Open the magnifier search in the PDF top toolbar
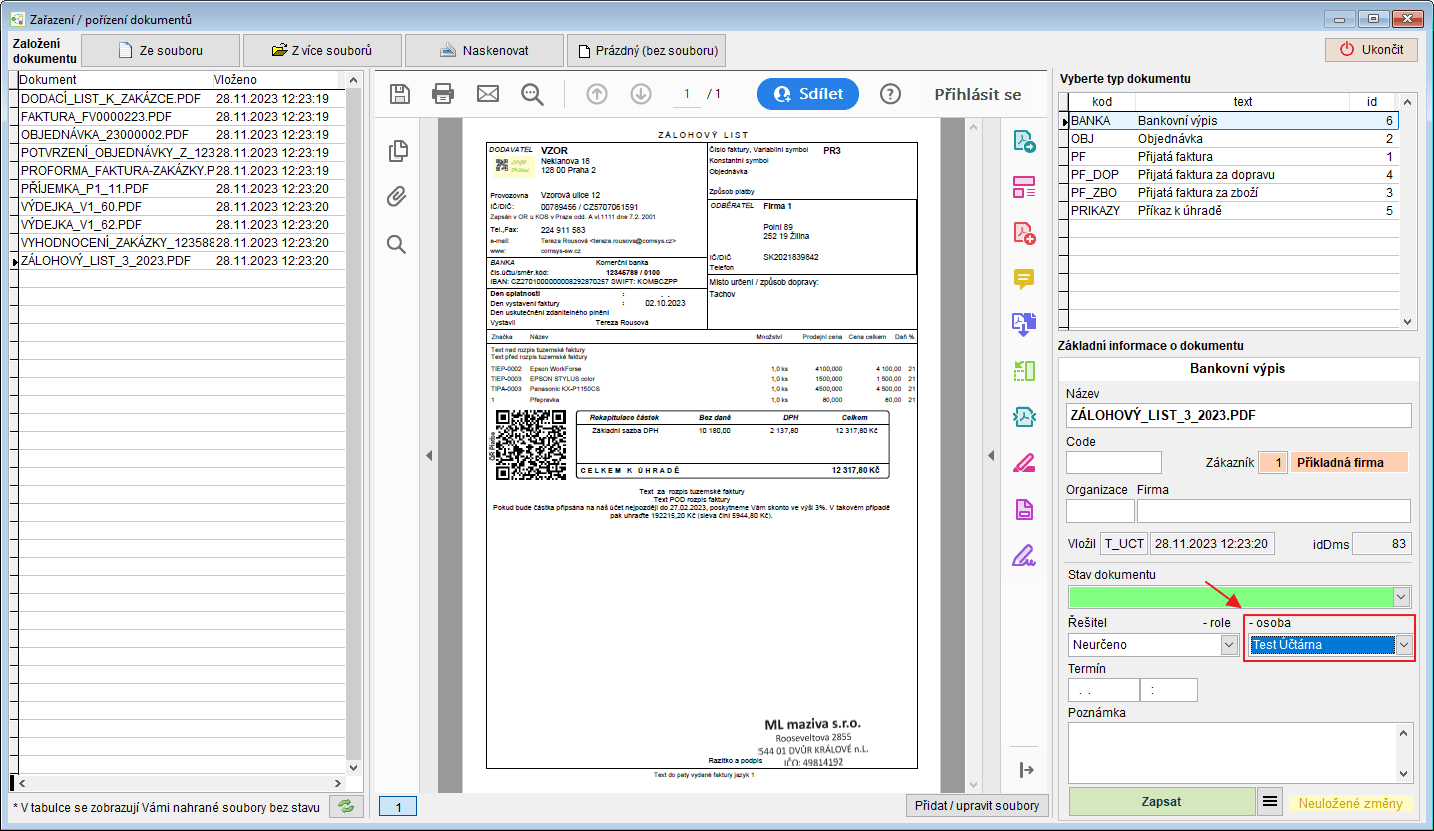The image size is (1434, 831). point(532,94)
